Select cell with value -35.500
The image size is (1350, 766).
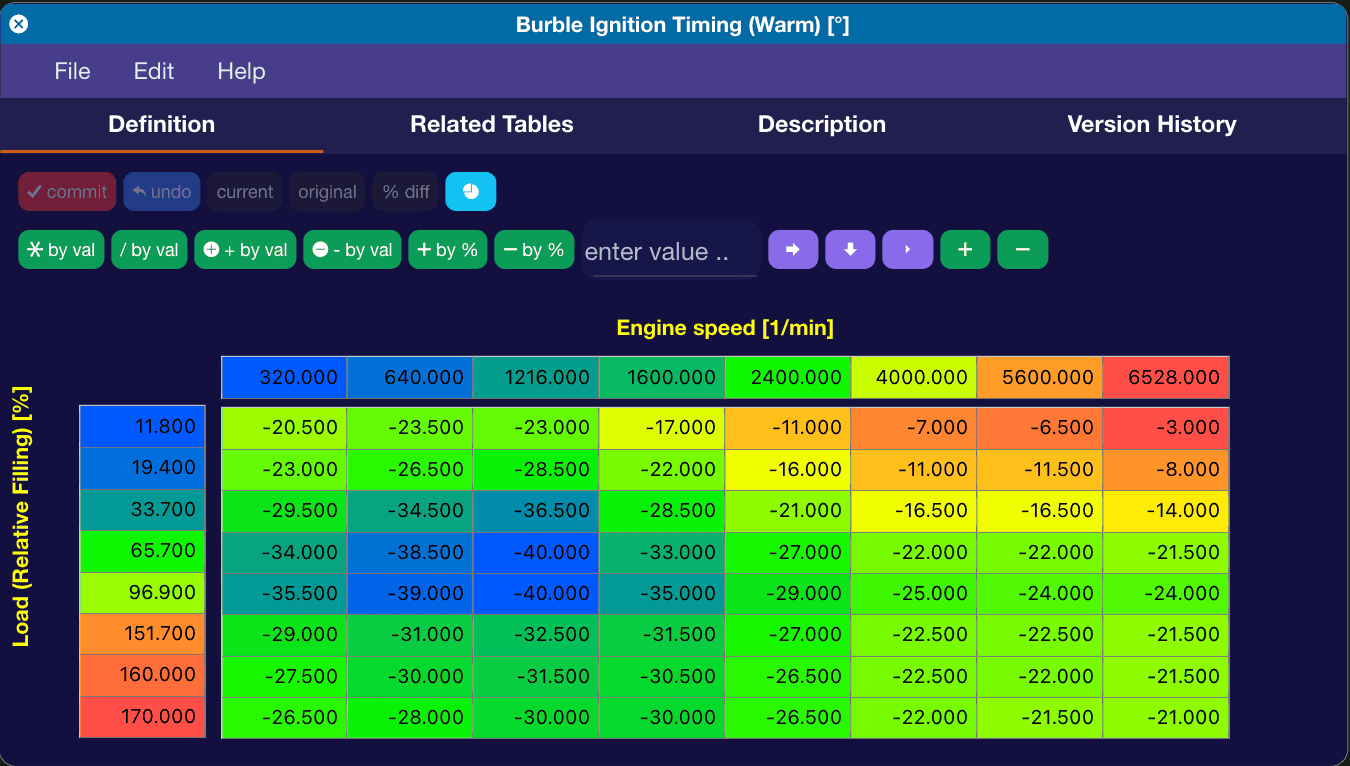click(x=284, y=593)
